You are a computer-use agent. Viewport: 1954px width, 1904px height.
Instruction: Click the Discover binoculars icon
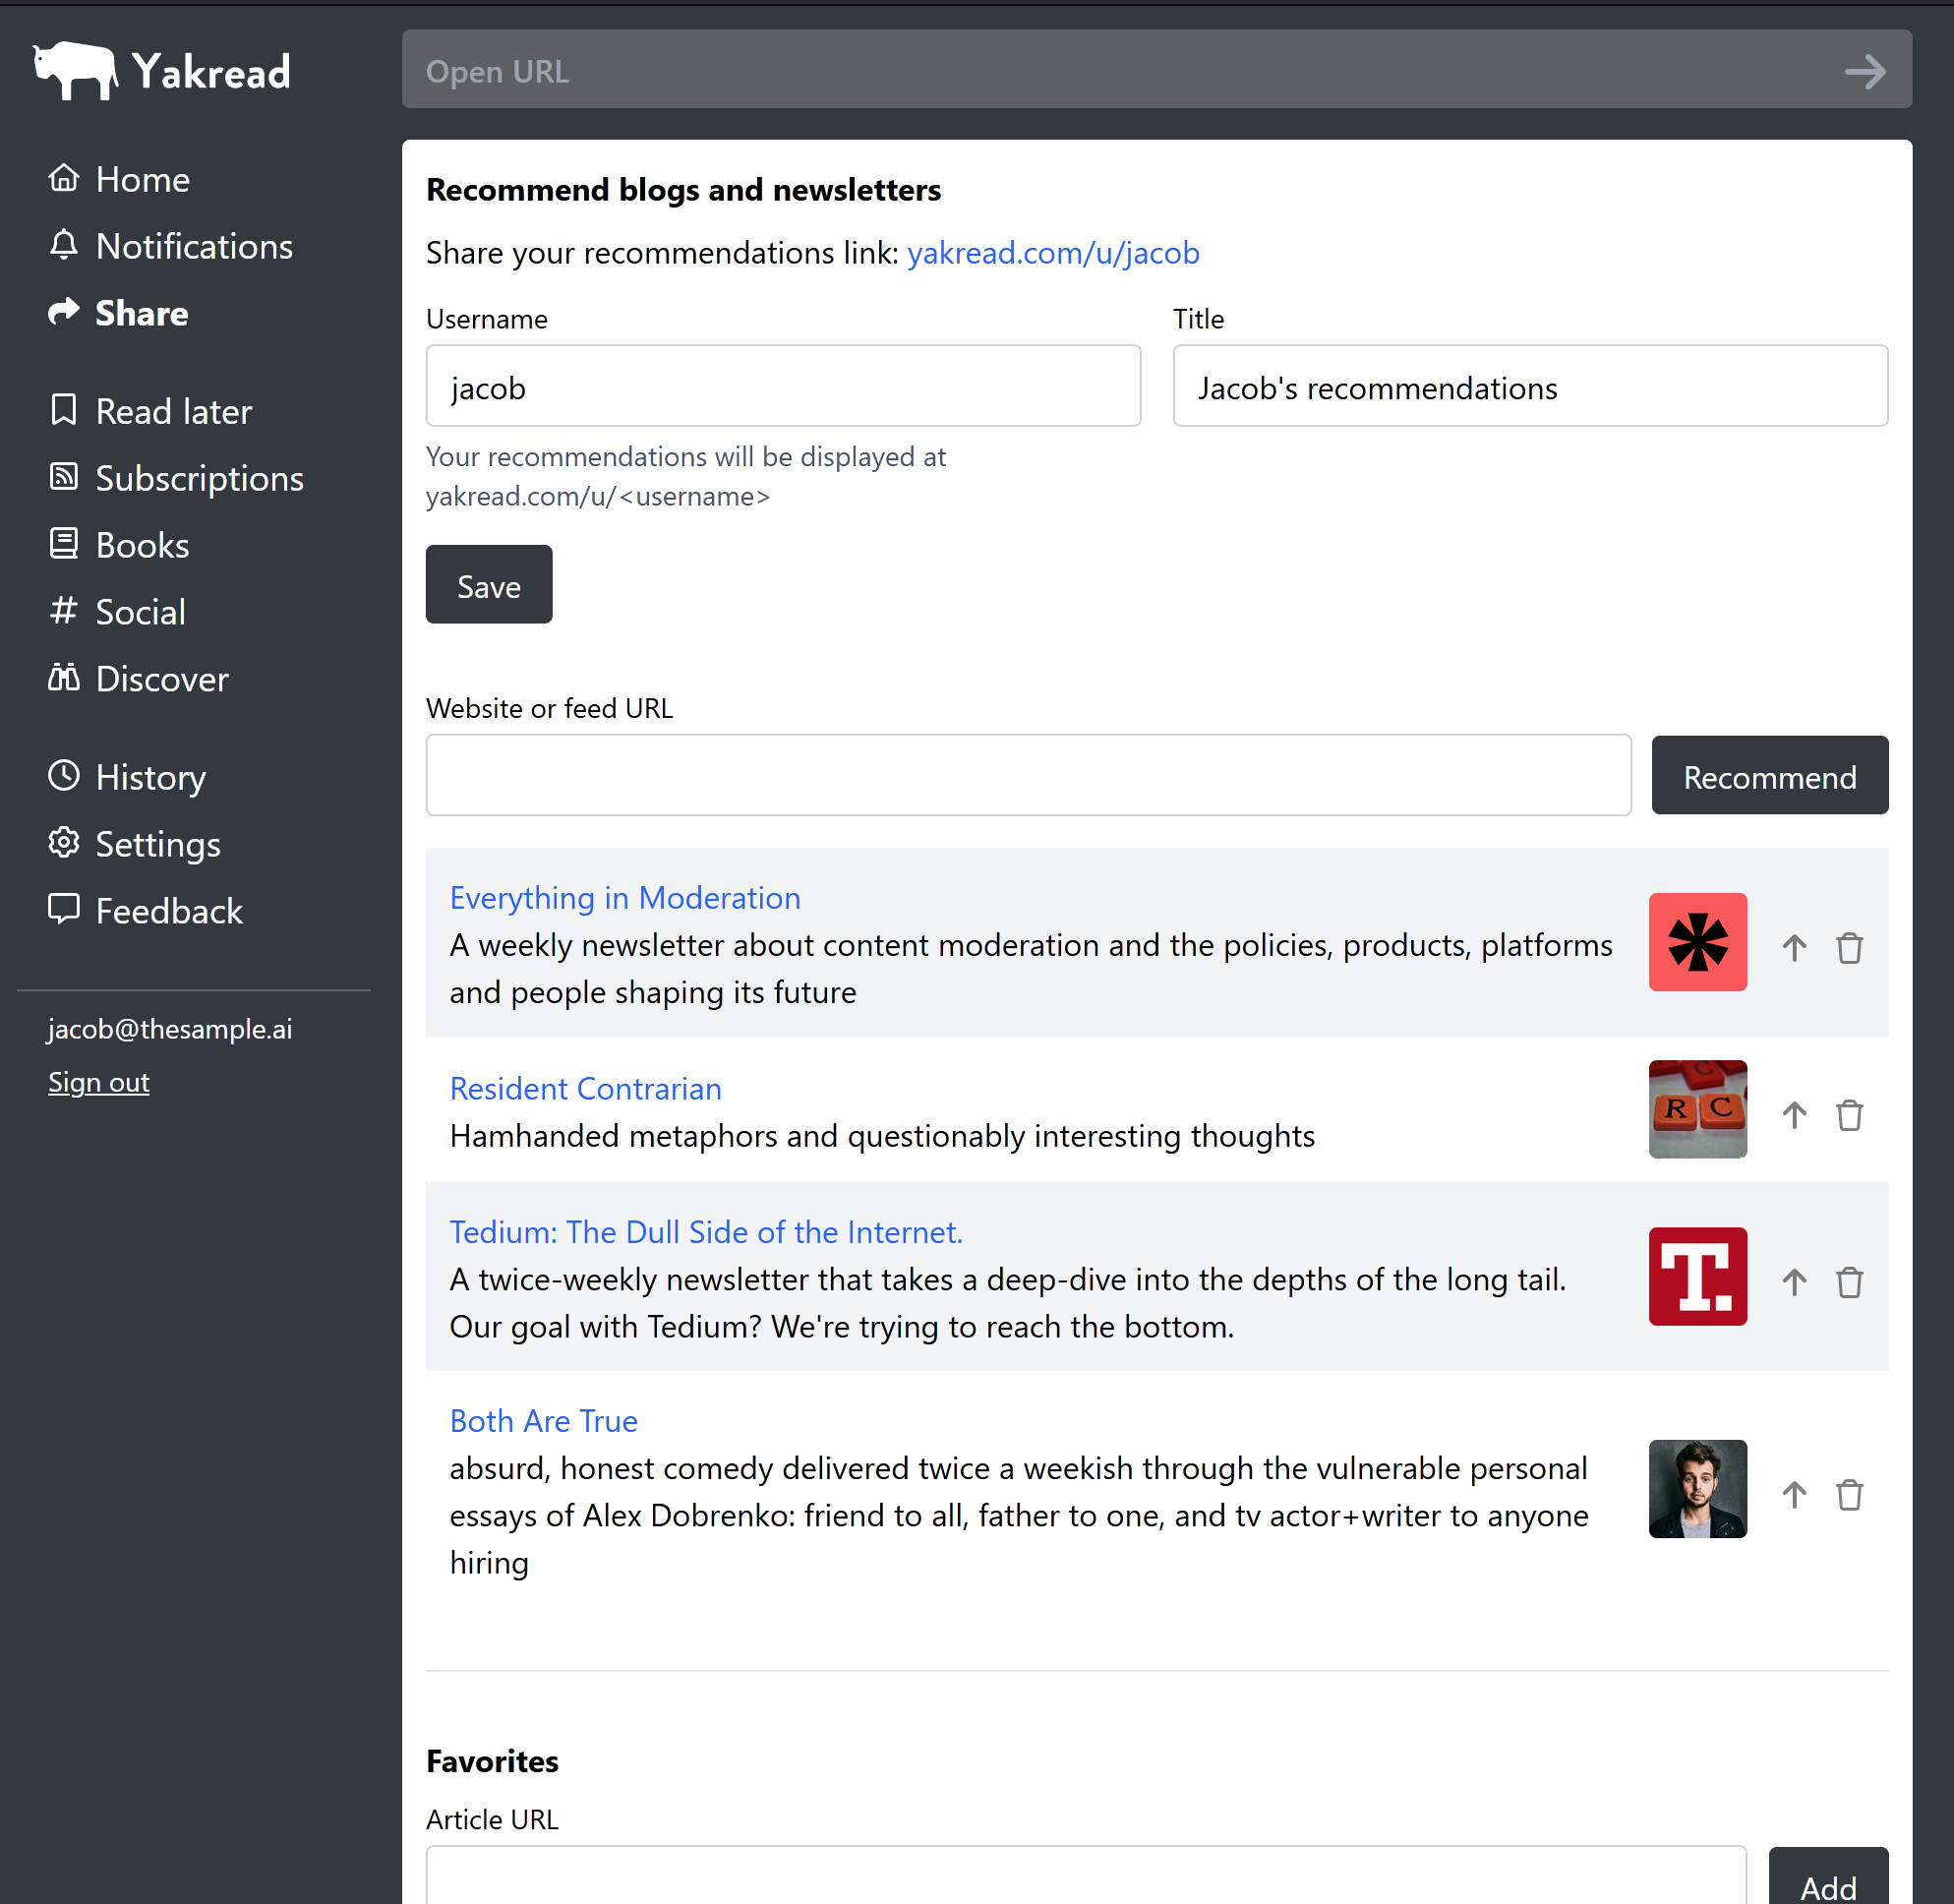pyautogui.click(x=64, y=678)
